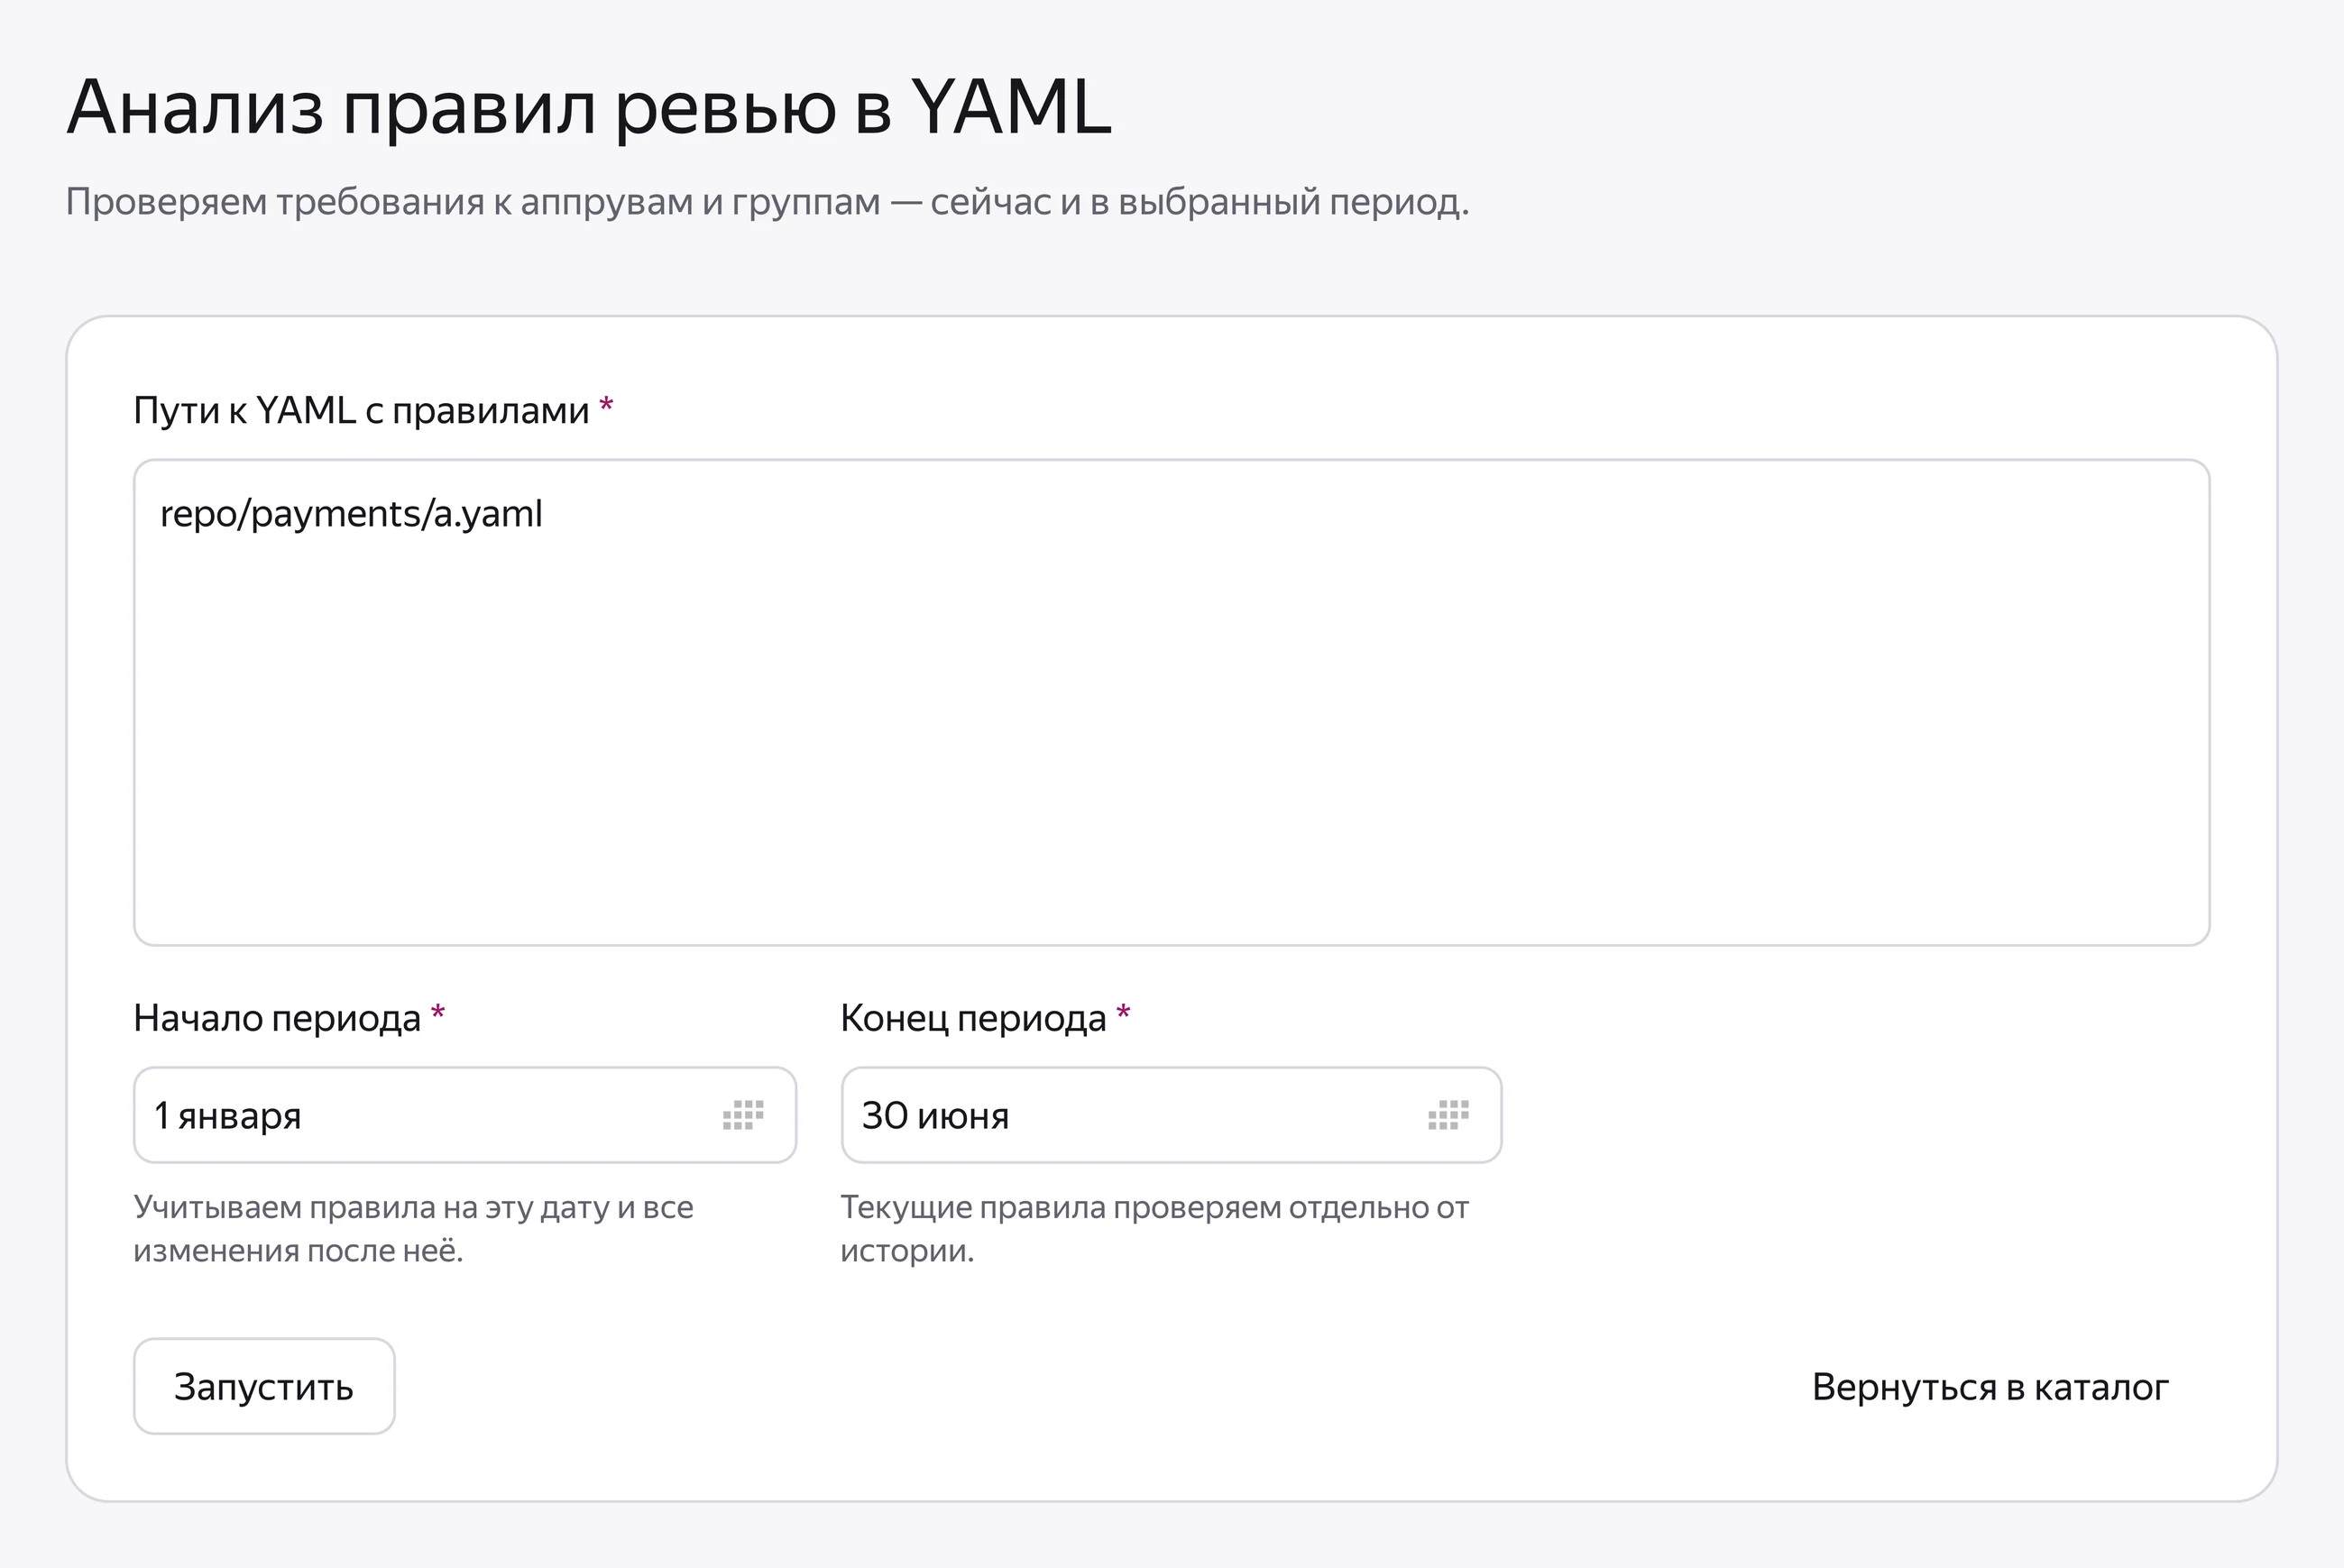This screenshot has width=2344, height=1568.
Task: Click the Конец периода label
Action: pyautogui.click(x=973, y=1018)
